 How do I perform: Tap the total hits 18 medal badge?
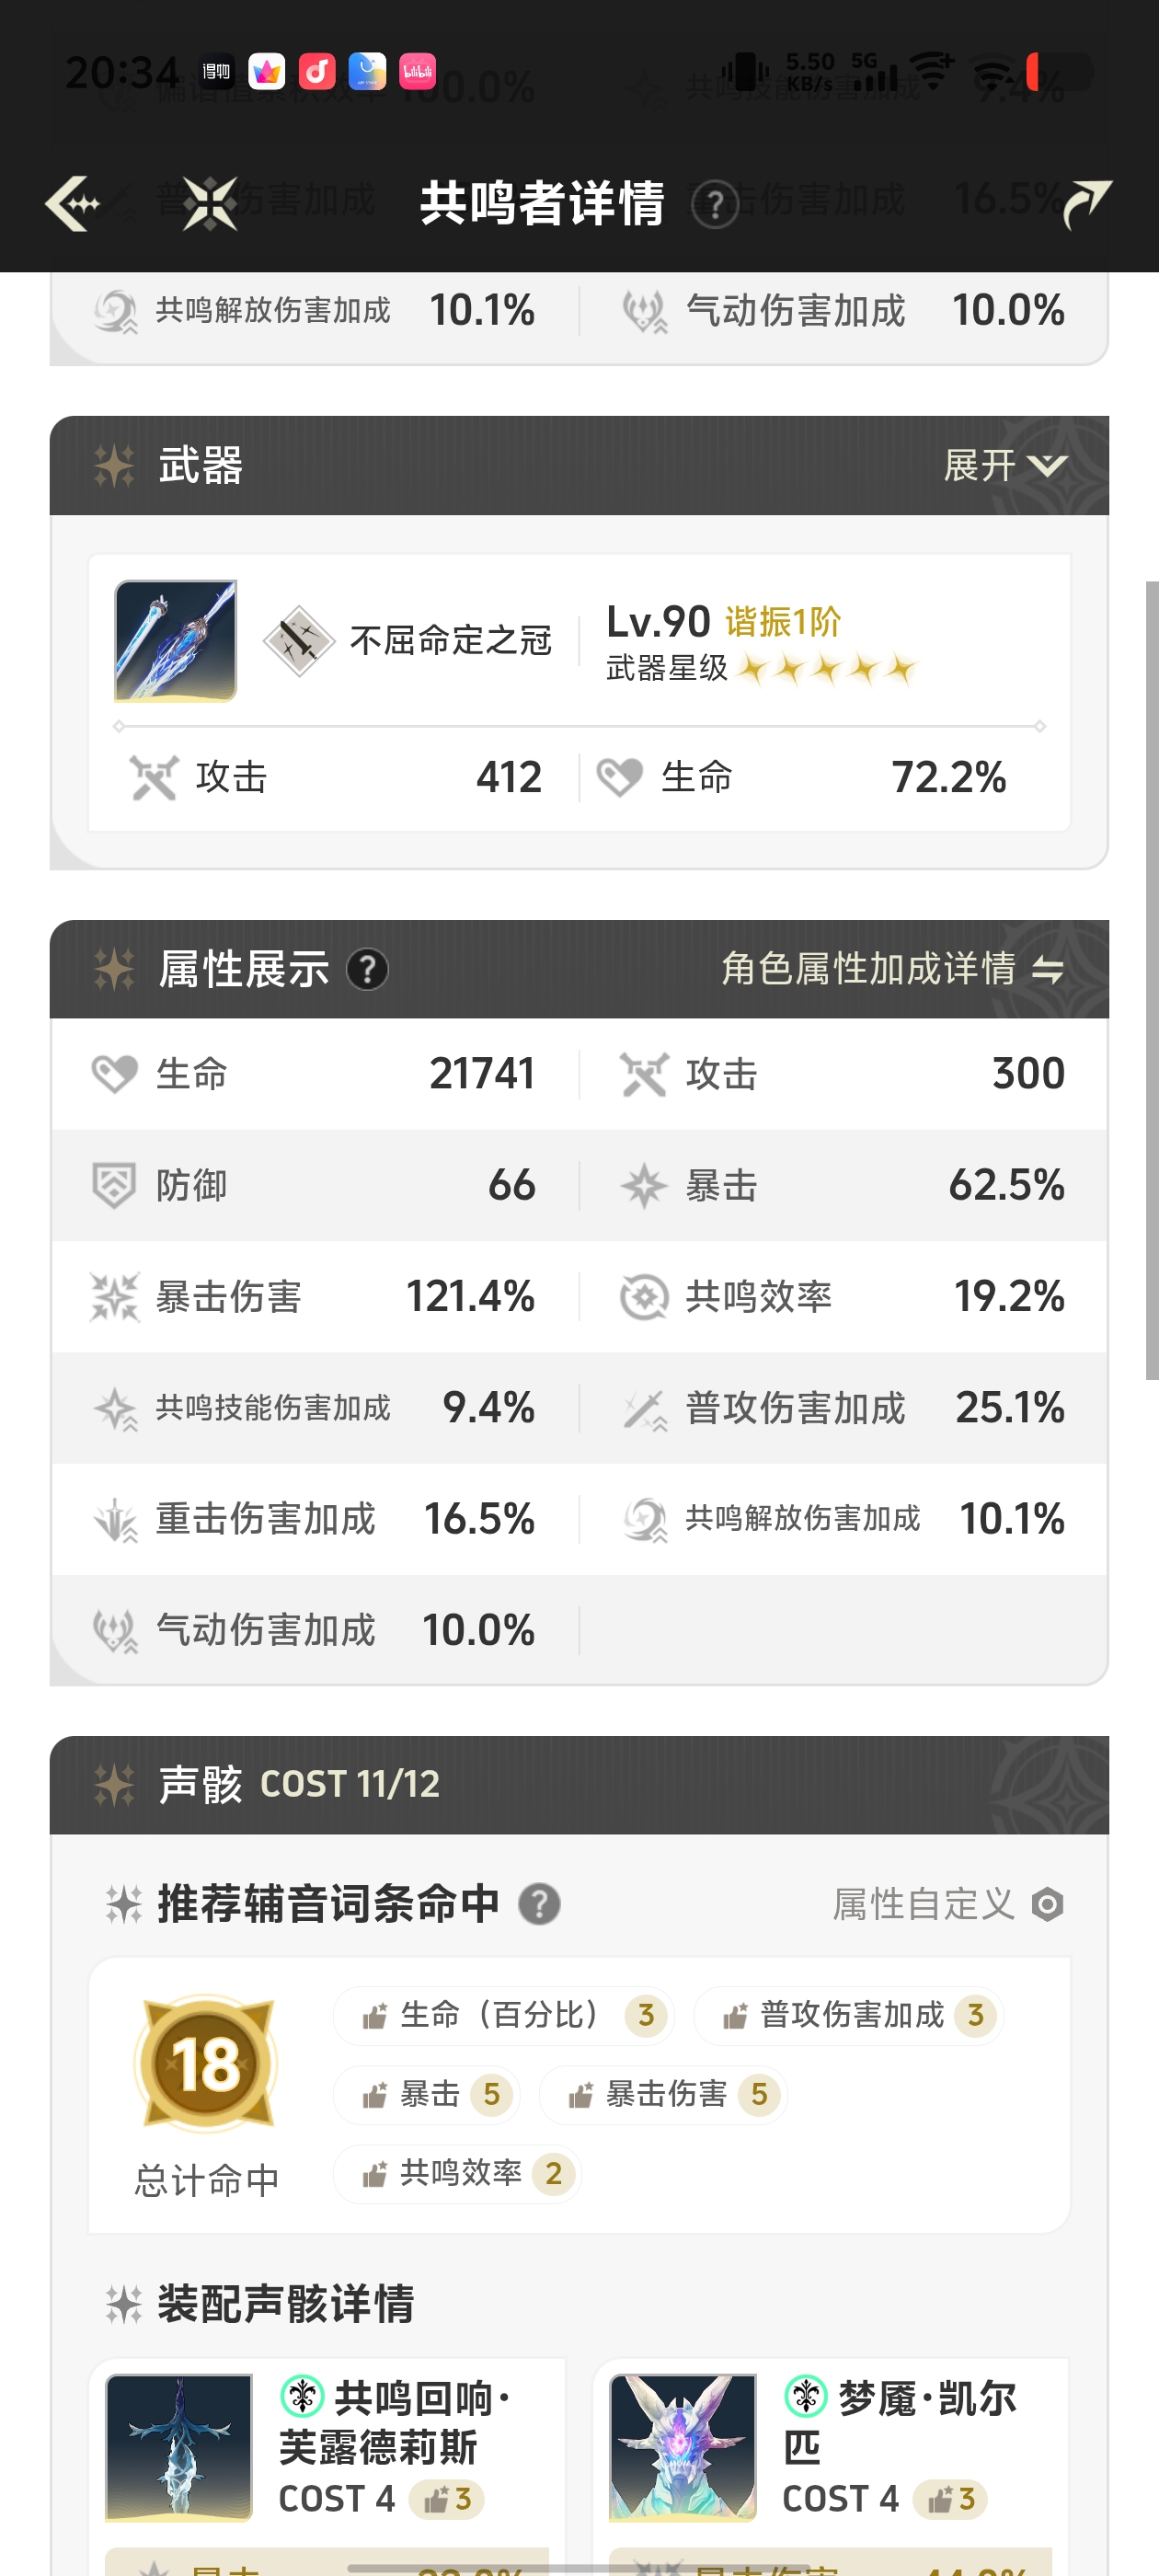(x=205, y=2064)
